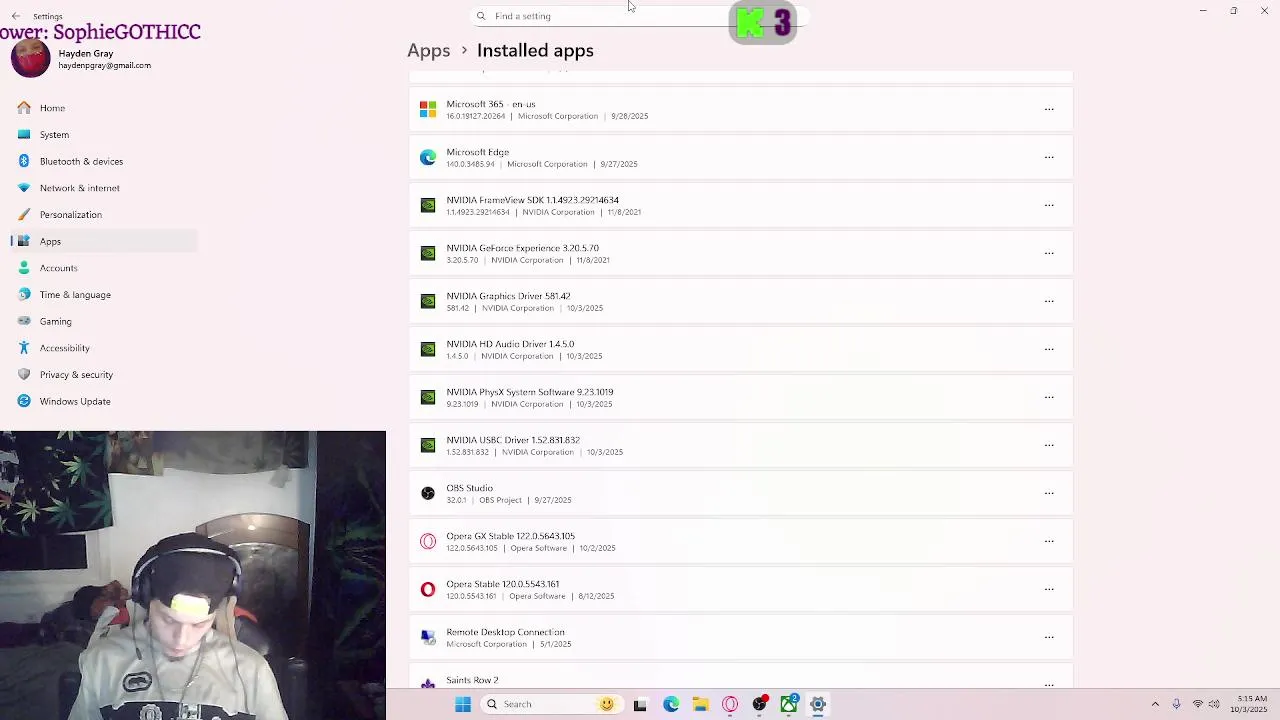The width and height of the screenshot is (1280, 720).
Task: Select OBS Studio app name
Action: coord(469,488)
